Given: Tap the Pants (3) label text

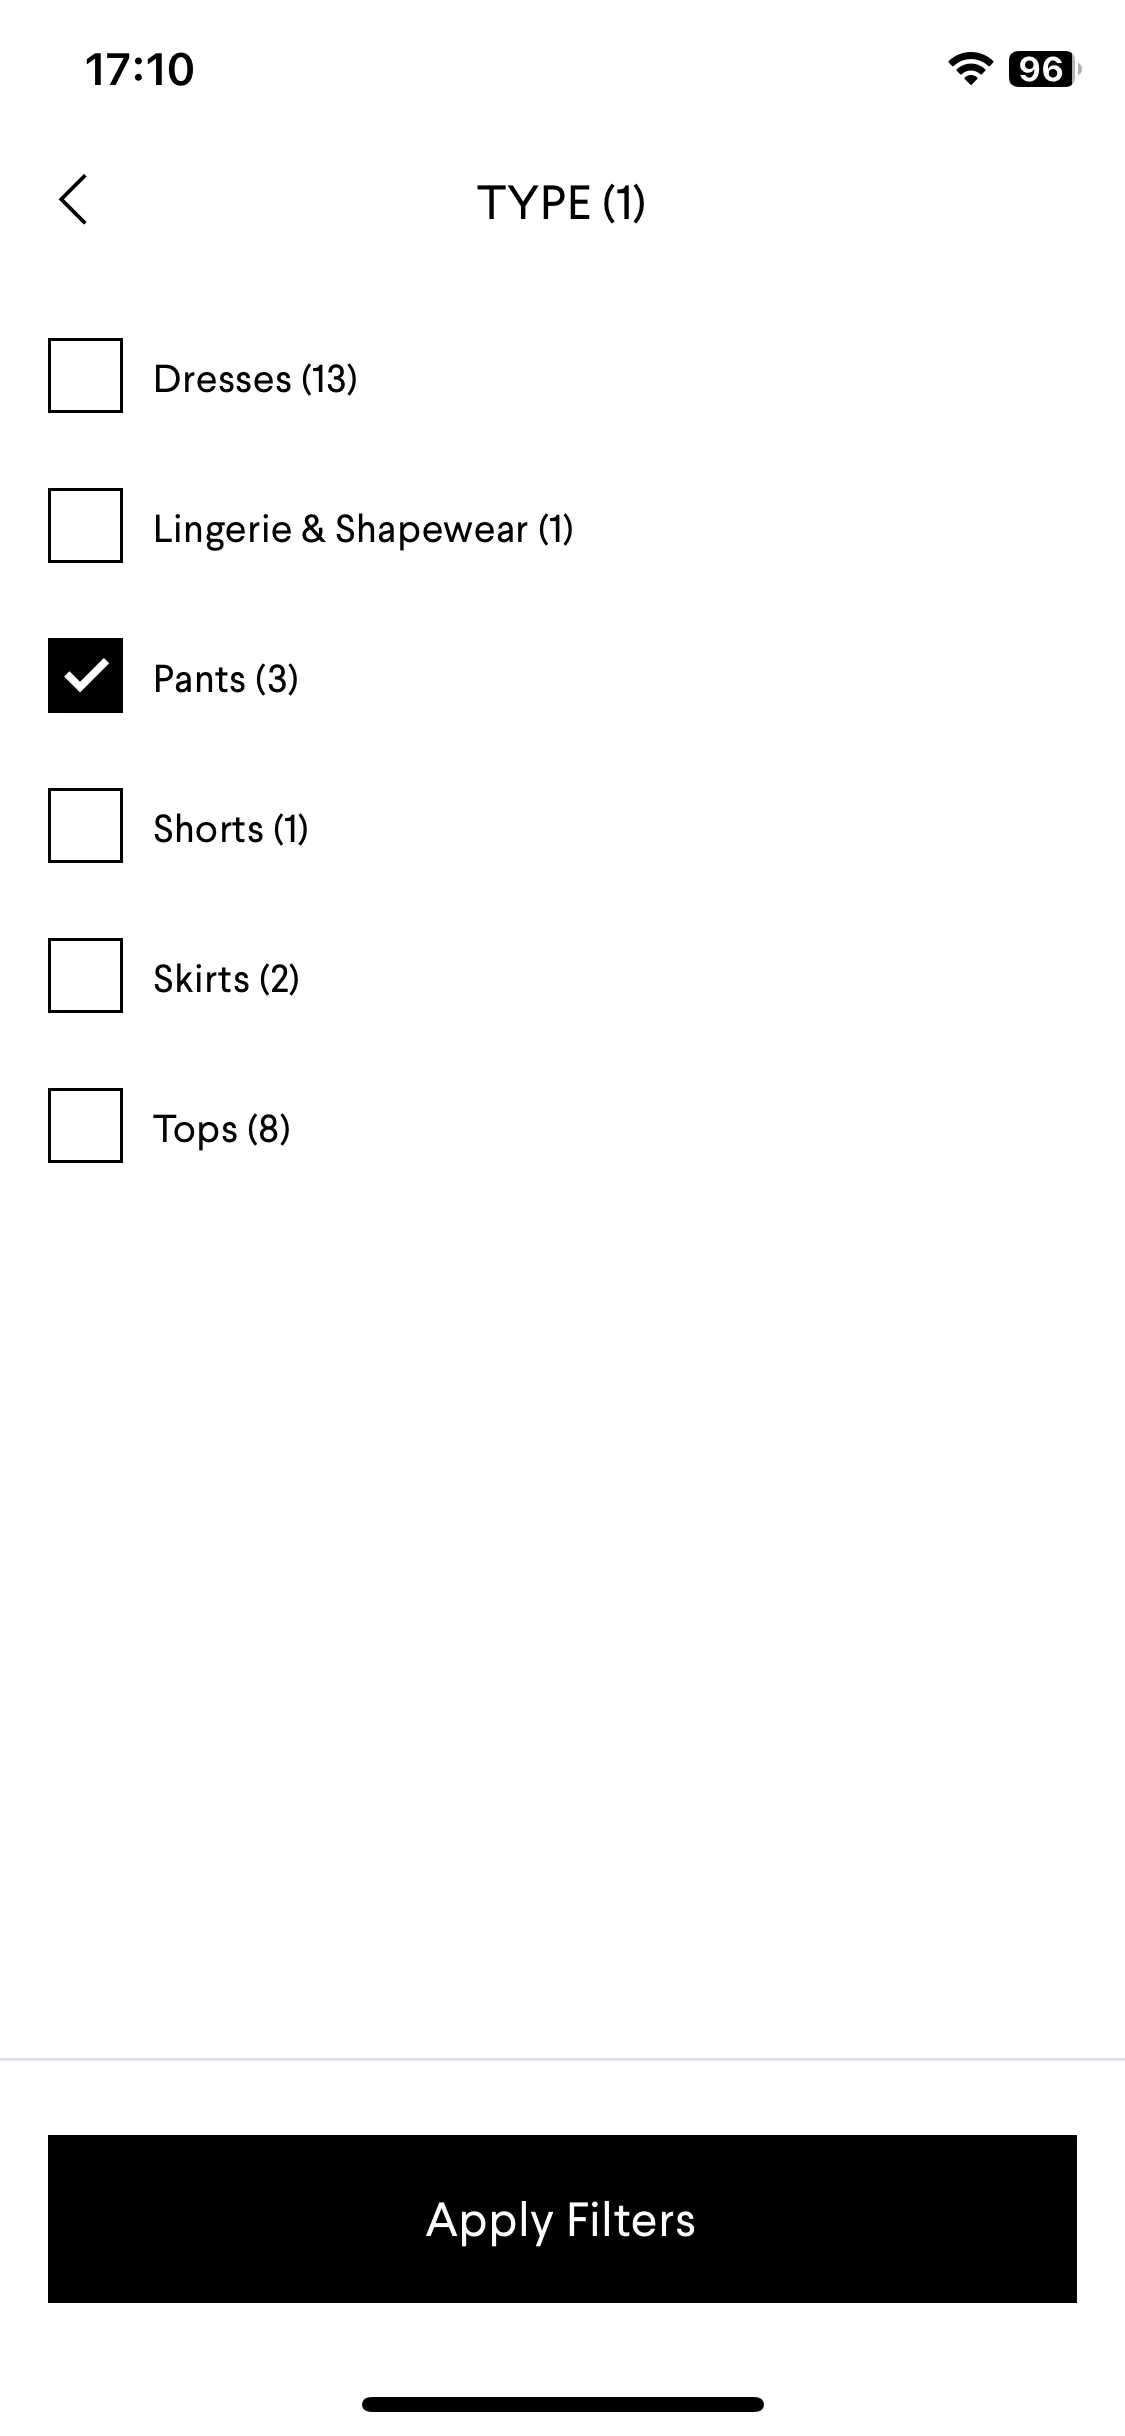Looking at the screenshot, I should (226, 679).
